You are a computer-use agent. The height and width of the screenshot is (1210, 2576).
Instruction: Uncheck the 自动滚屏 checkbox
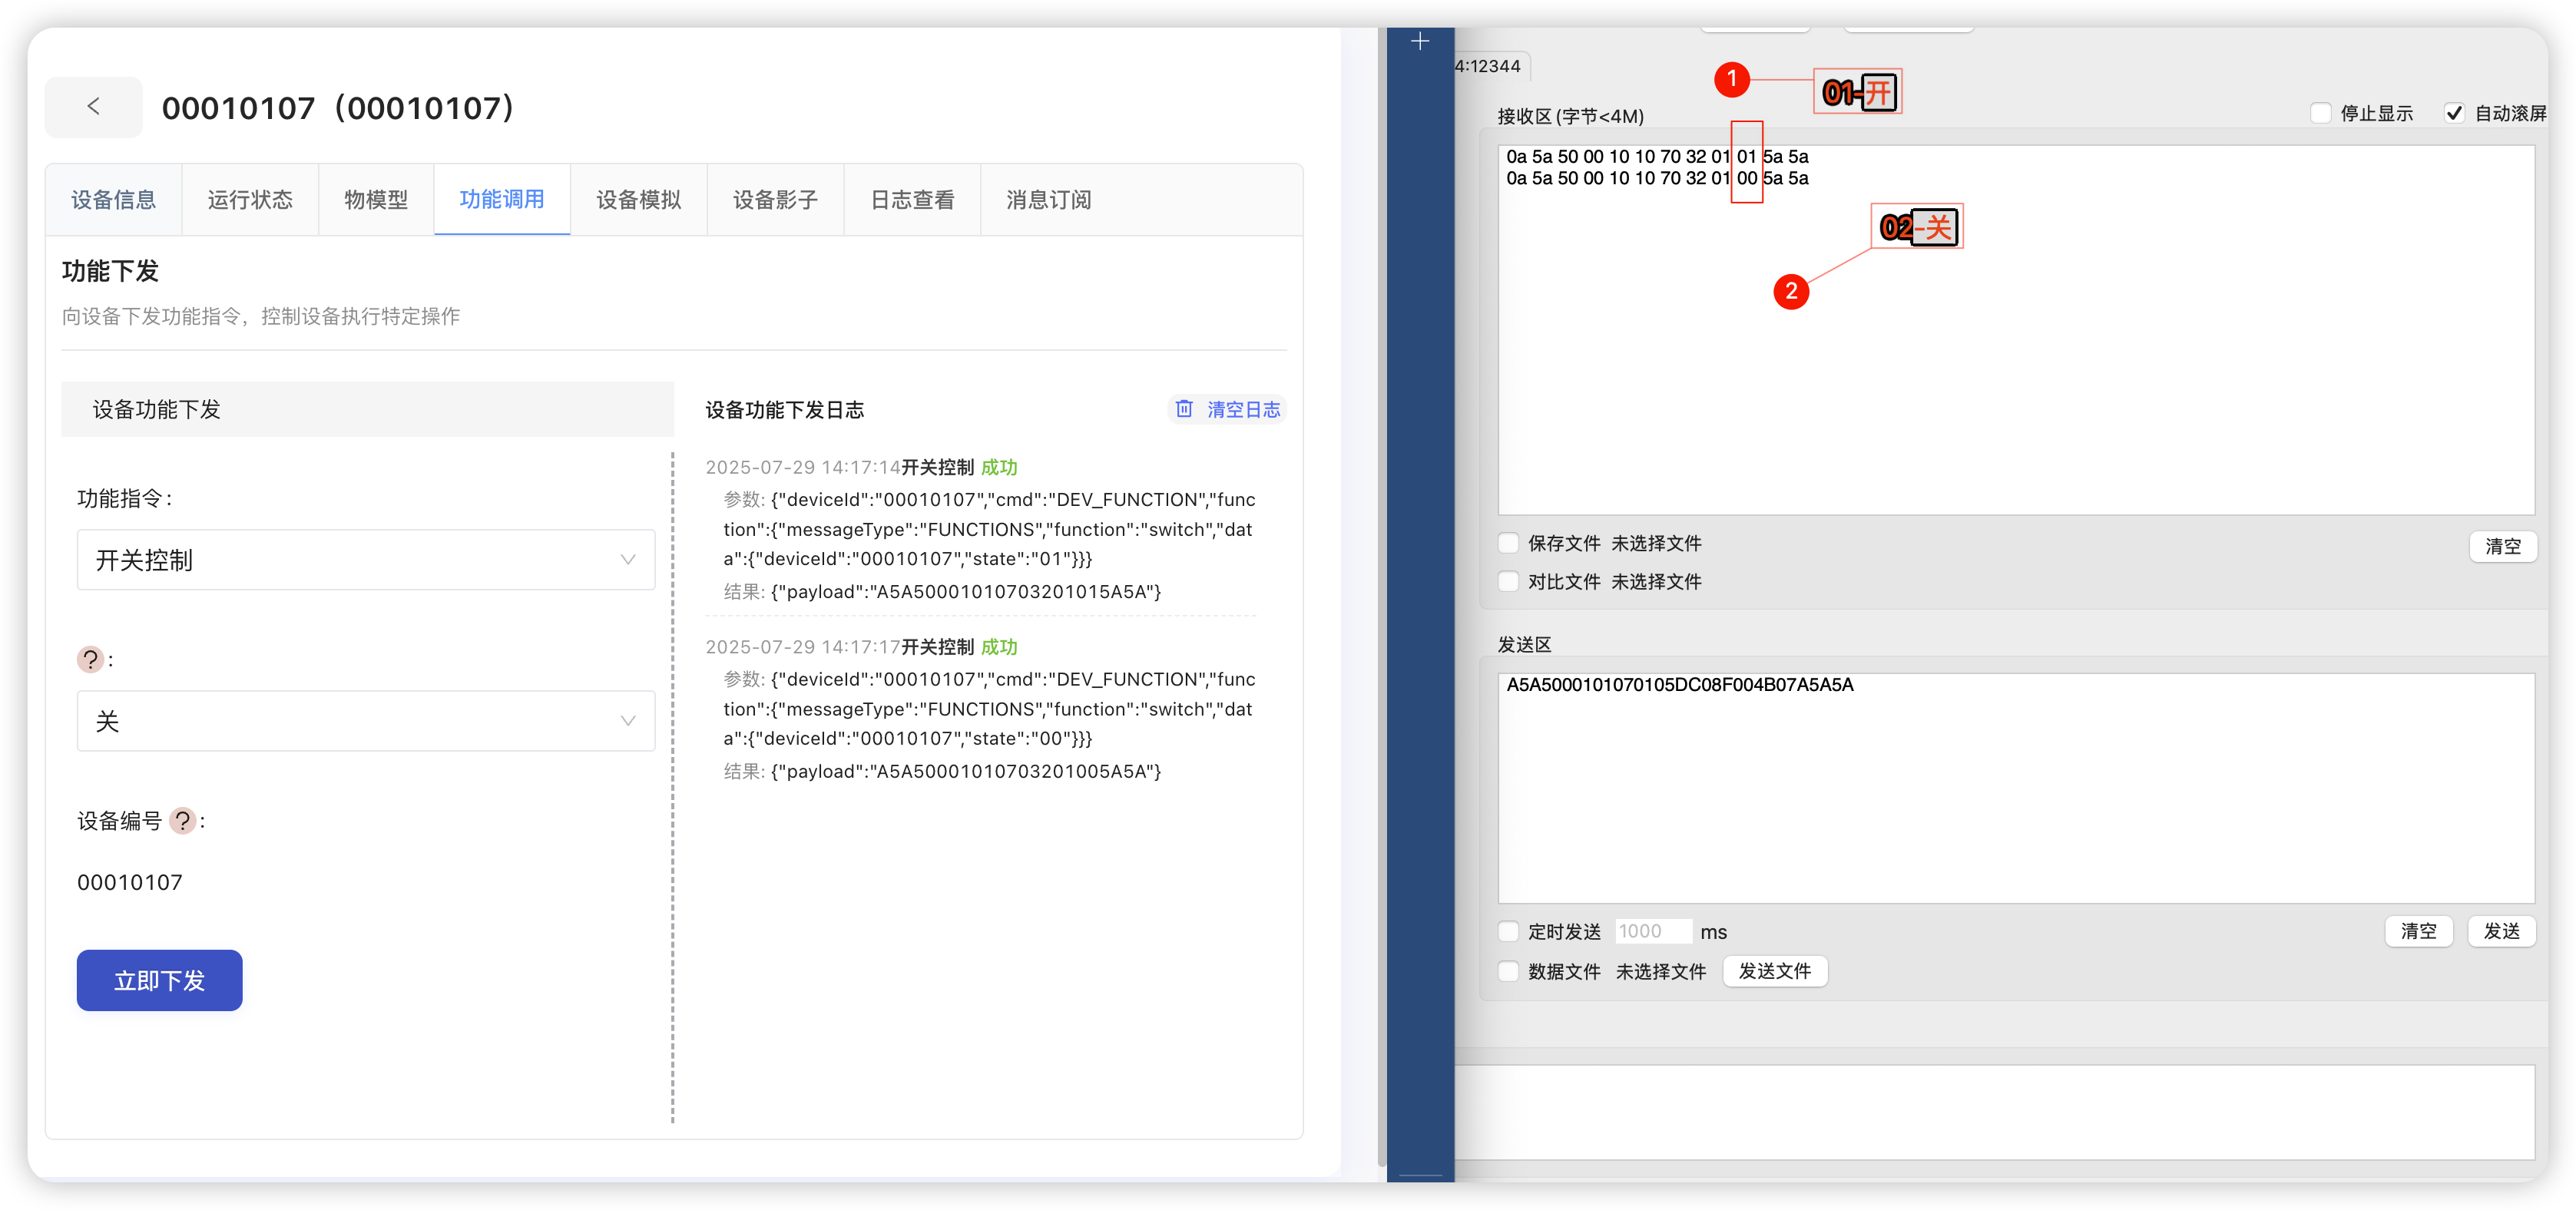(2454, 113)
